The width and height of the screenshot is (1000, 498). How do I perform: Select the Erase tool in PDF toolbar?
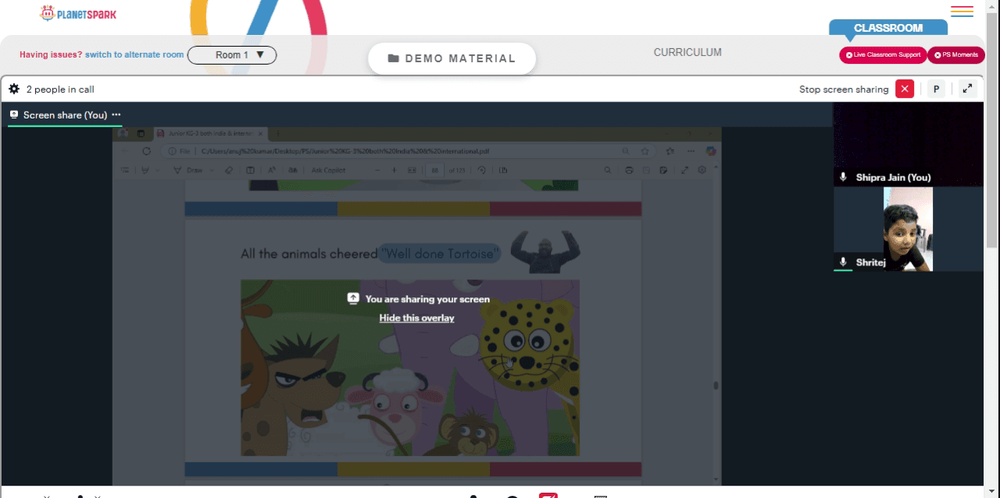(x=228, y=170)
